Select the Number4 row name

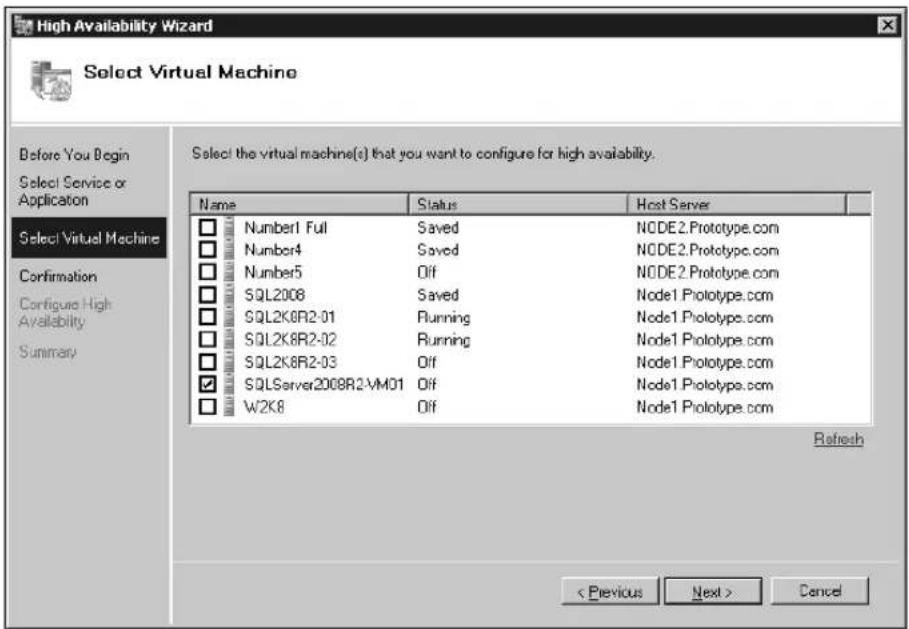point(272,250)
